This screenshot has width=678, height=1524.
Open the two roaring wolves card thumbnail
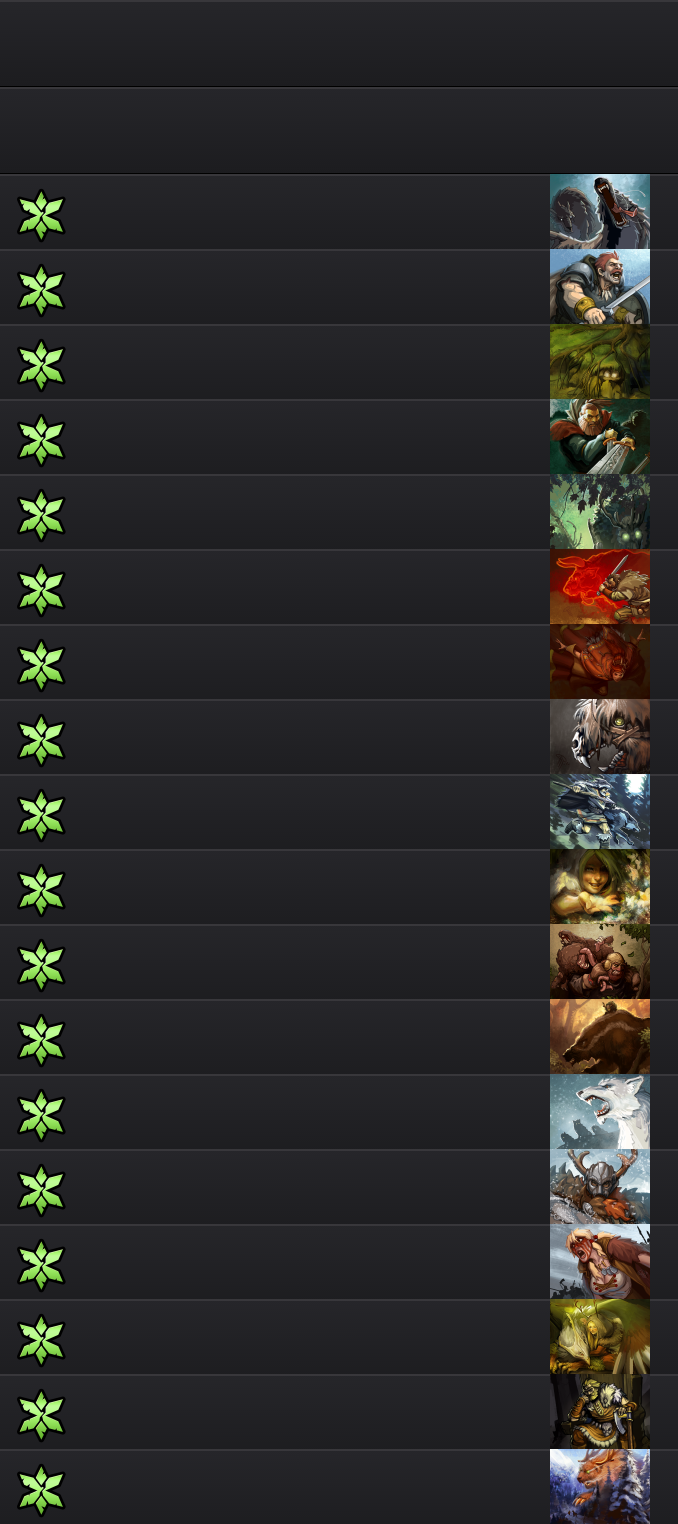coord(600,212)
